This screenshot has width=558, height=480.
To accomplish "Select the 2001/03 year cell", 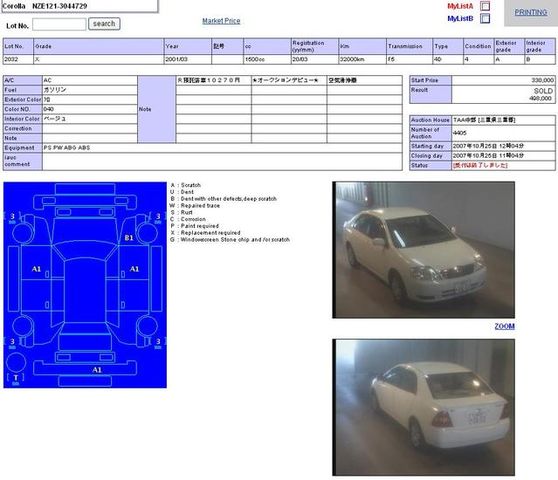I will click(188, 59).
